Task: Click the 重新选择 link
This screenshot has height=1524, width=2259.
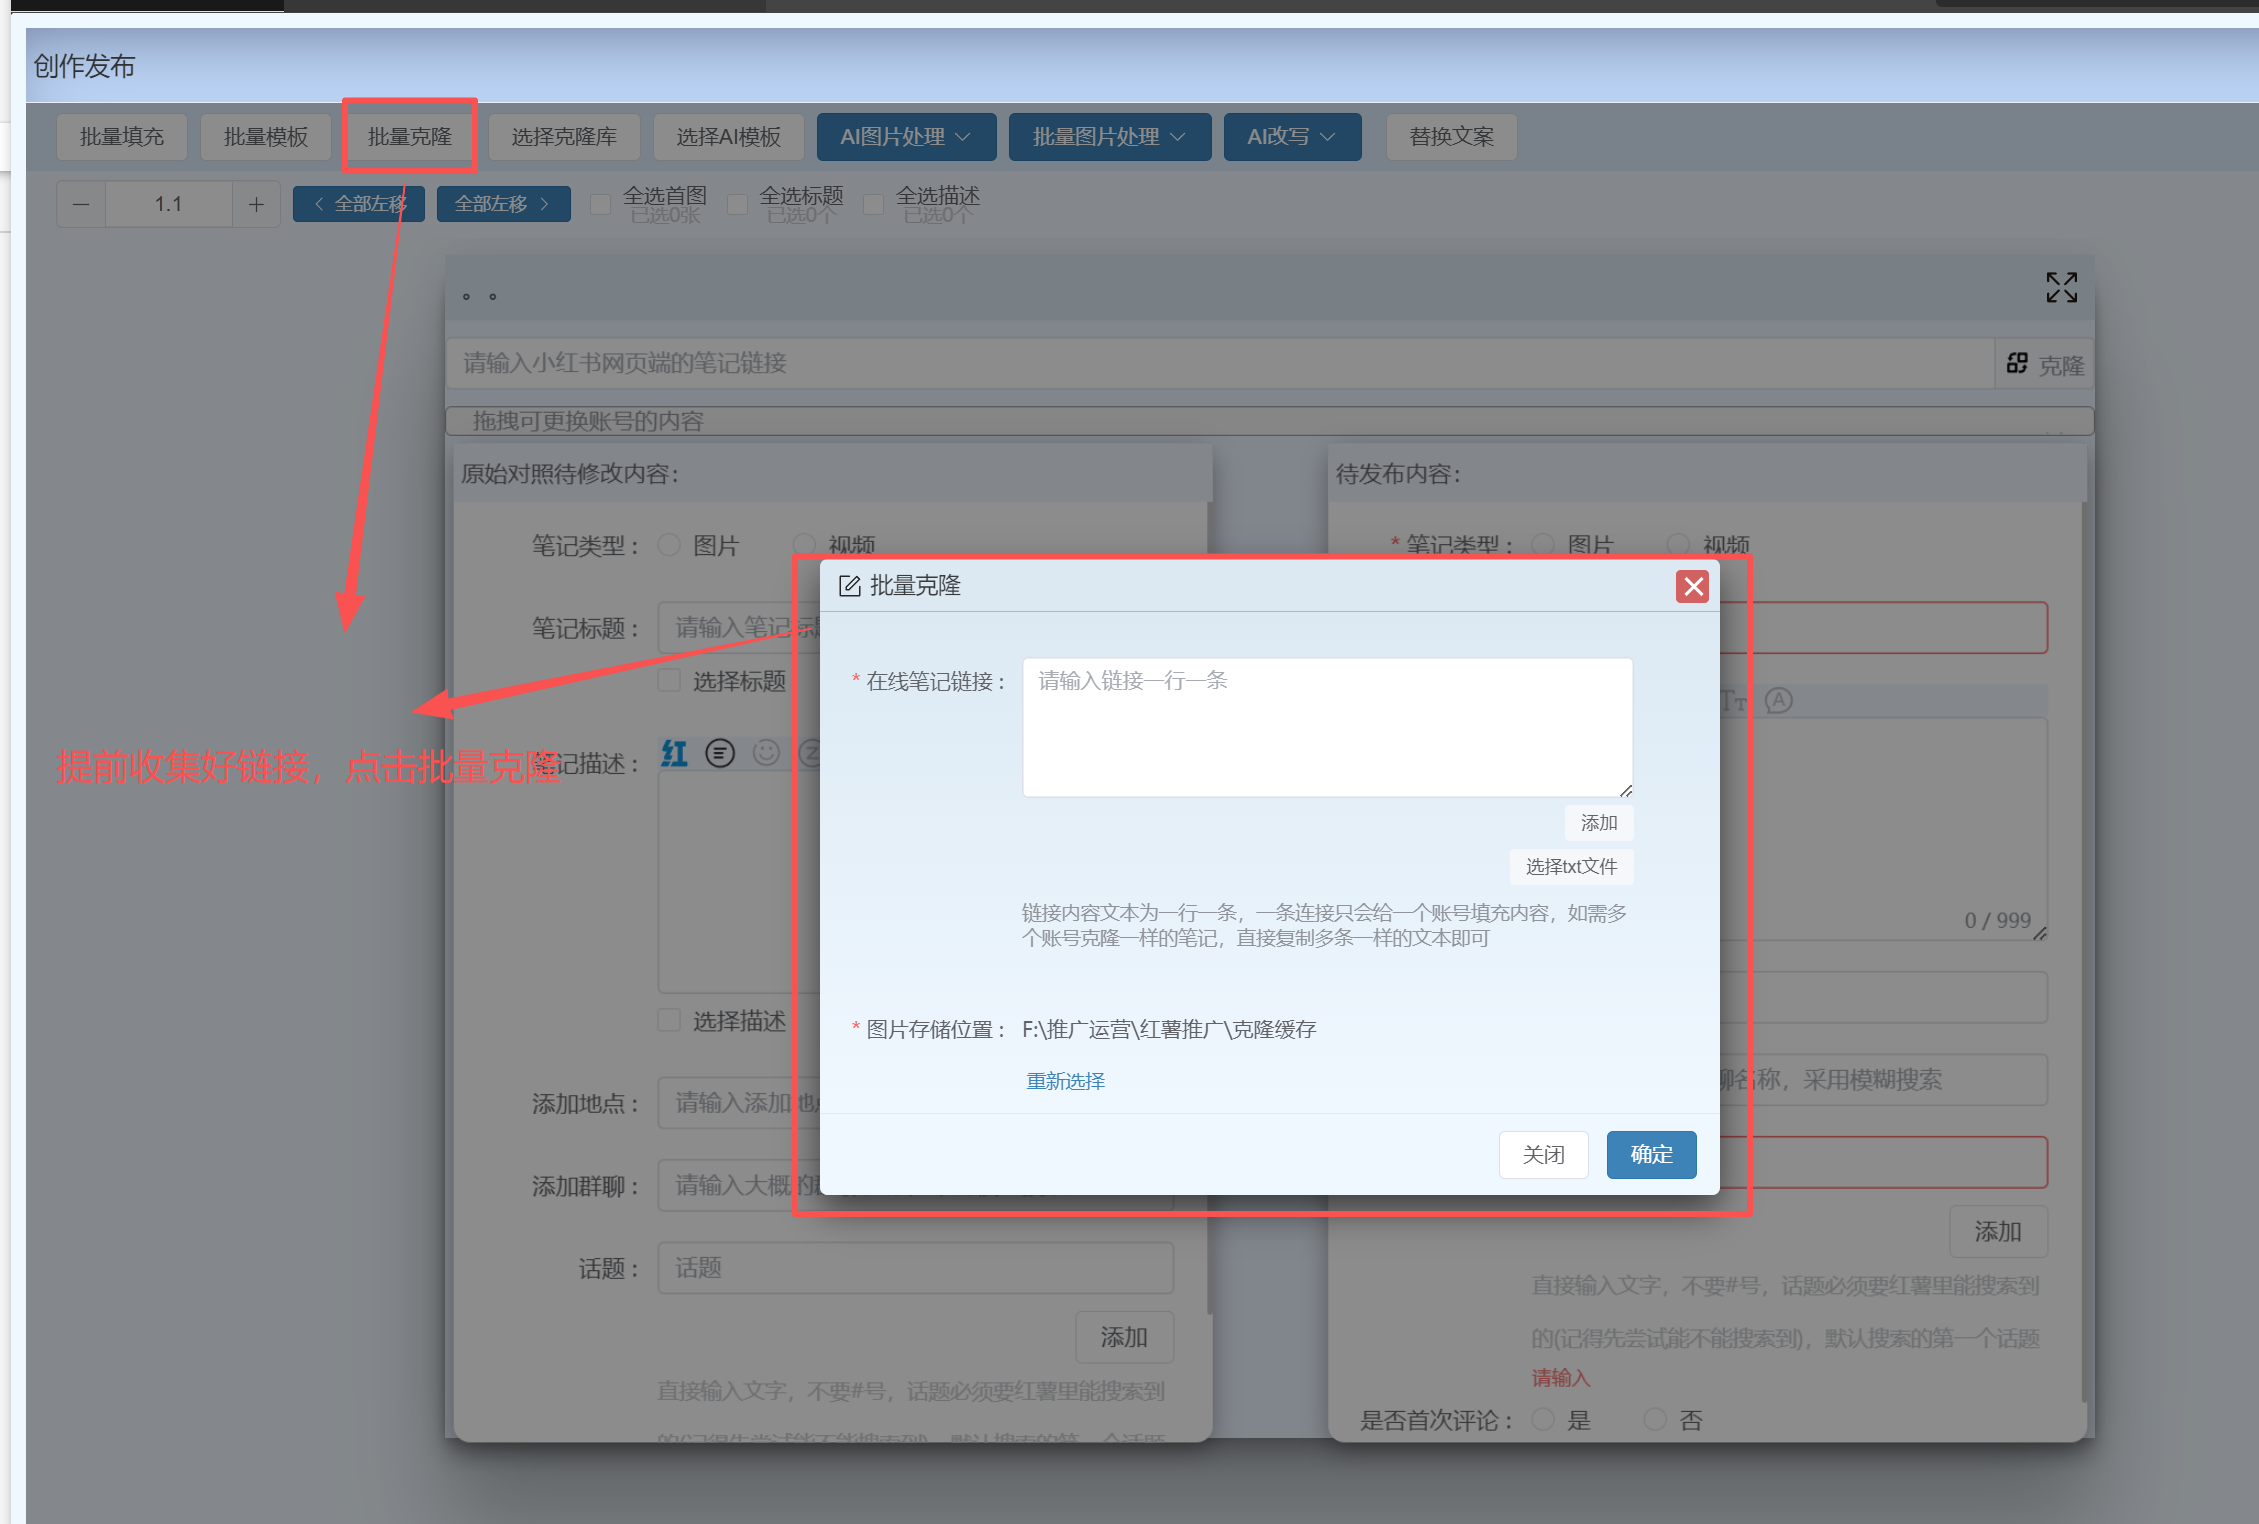Action: (1065, 1081)
